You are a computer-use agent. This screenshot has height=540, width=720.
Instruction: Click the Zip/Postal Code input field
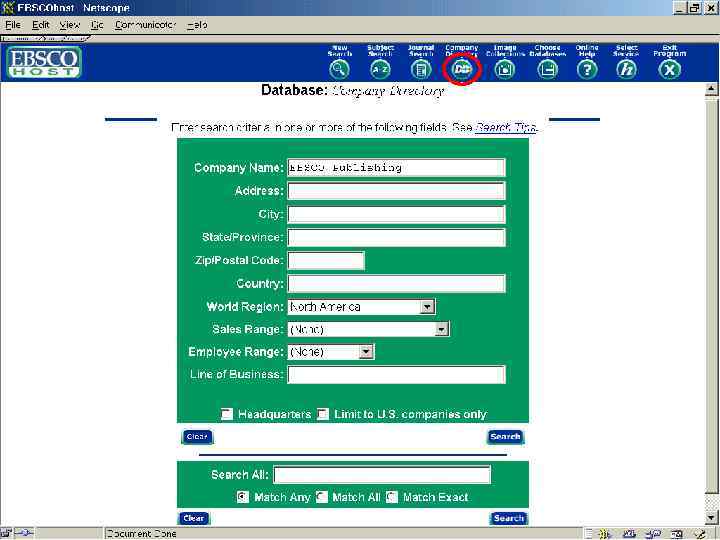(326, 260)
